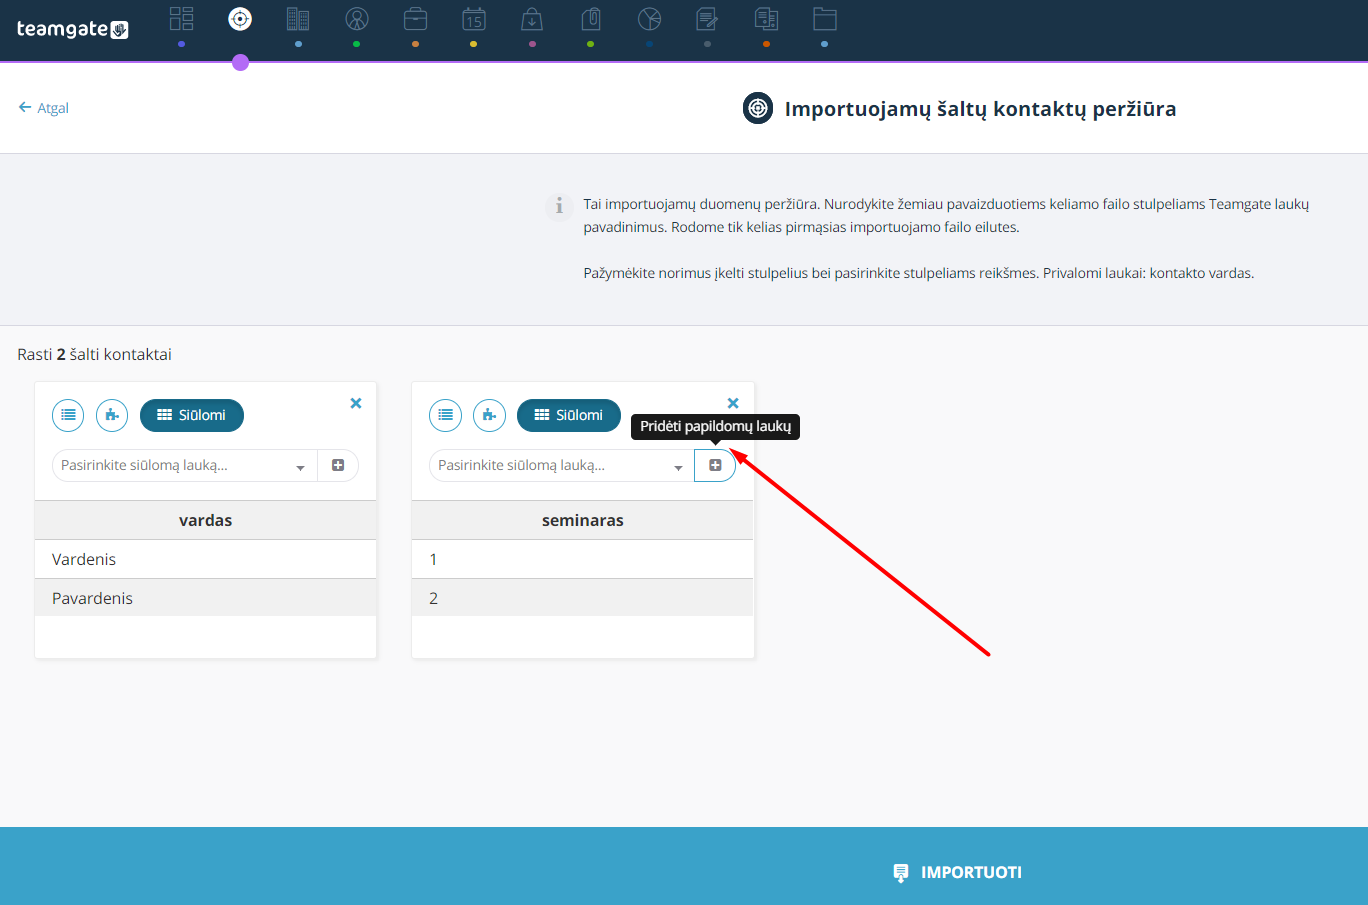Open the note with pencil icon in navigation
This screenshot has width=1368, height=905.
click(708, 19)
